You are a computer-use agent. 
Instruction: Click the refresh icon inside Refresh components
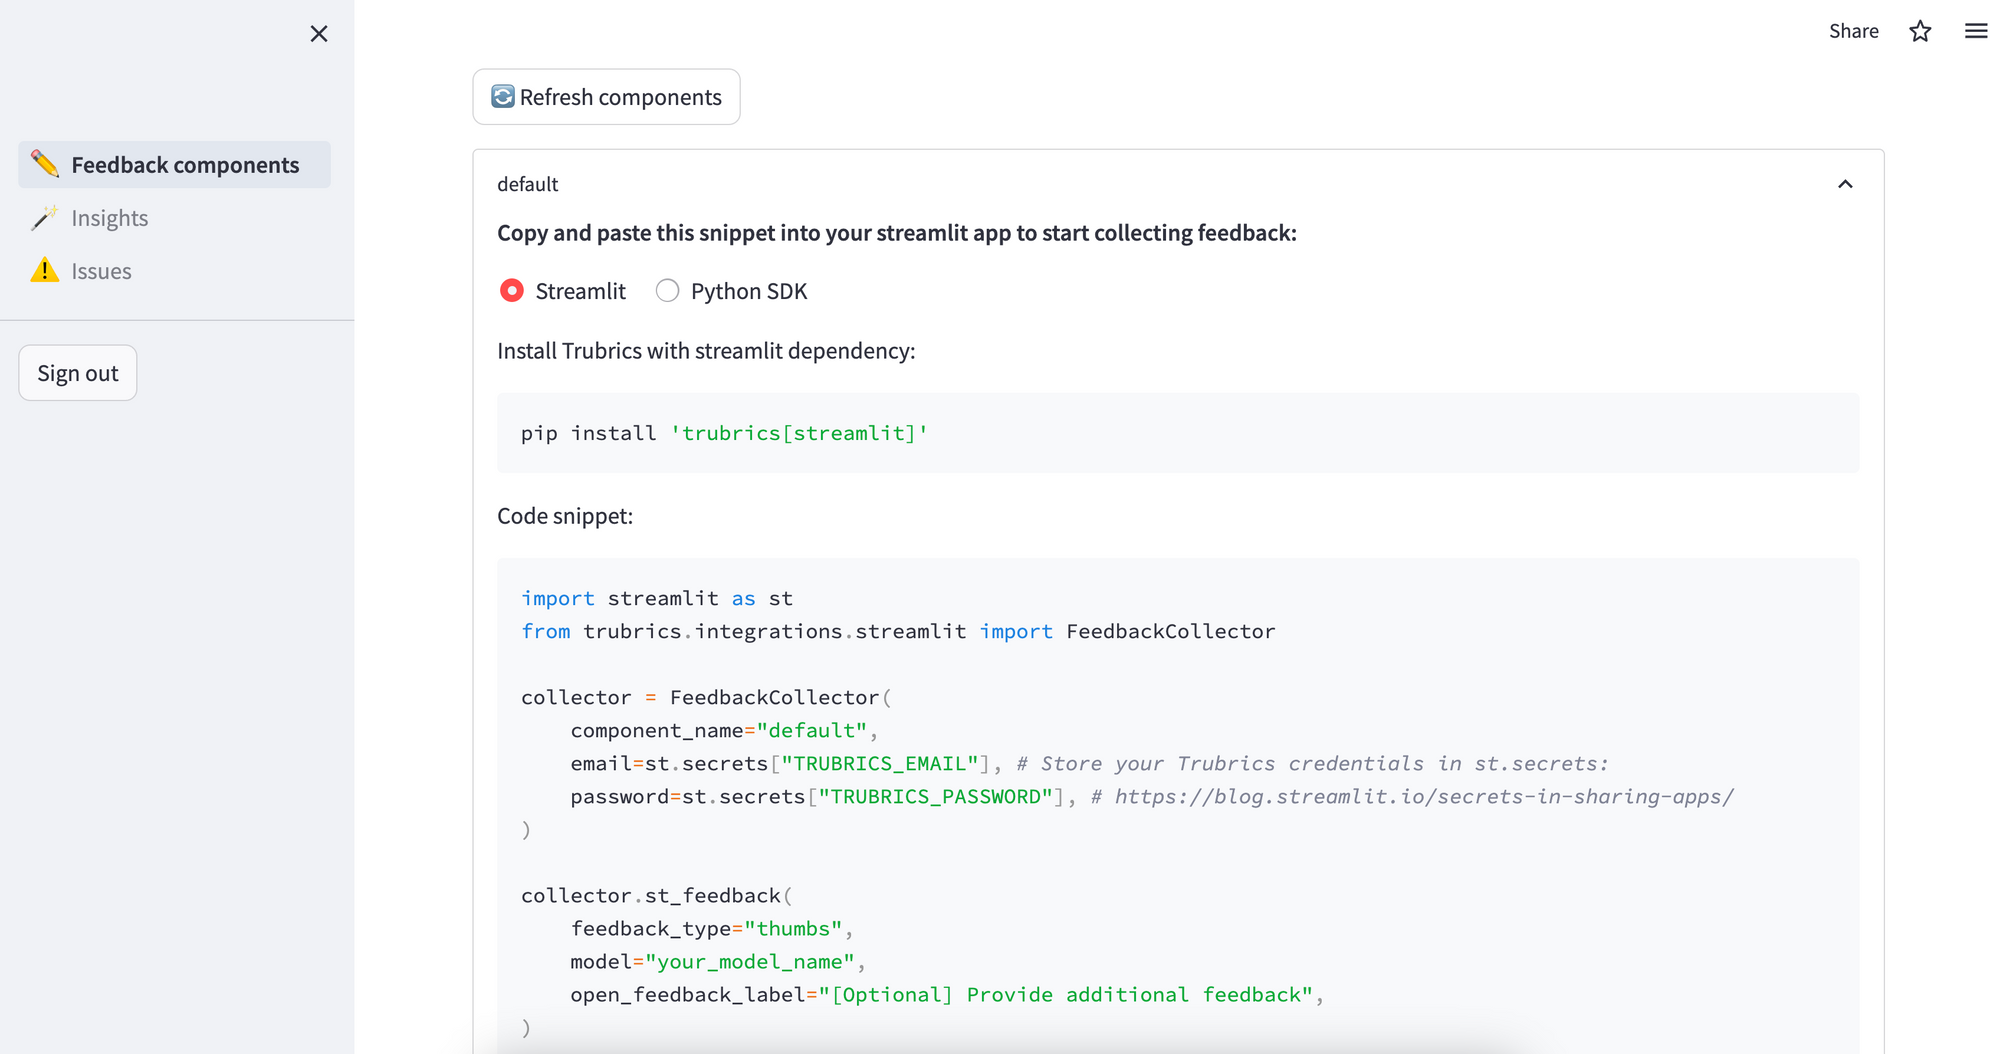point(501,96)
